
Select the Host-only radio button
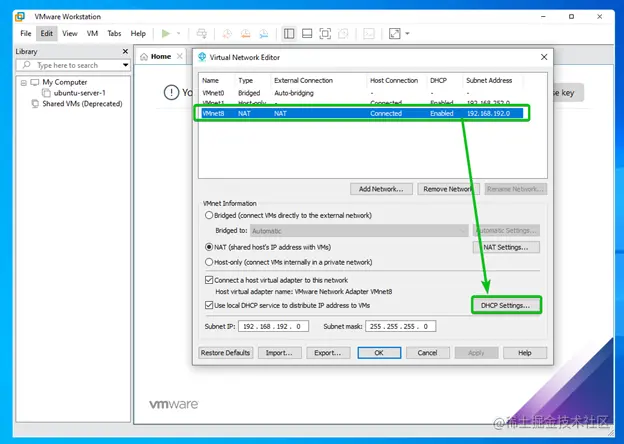coord(209,262)
